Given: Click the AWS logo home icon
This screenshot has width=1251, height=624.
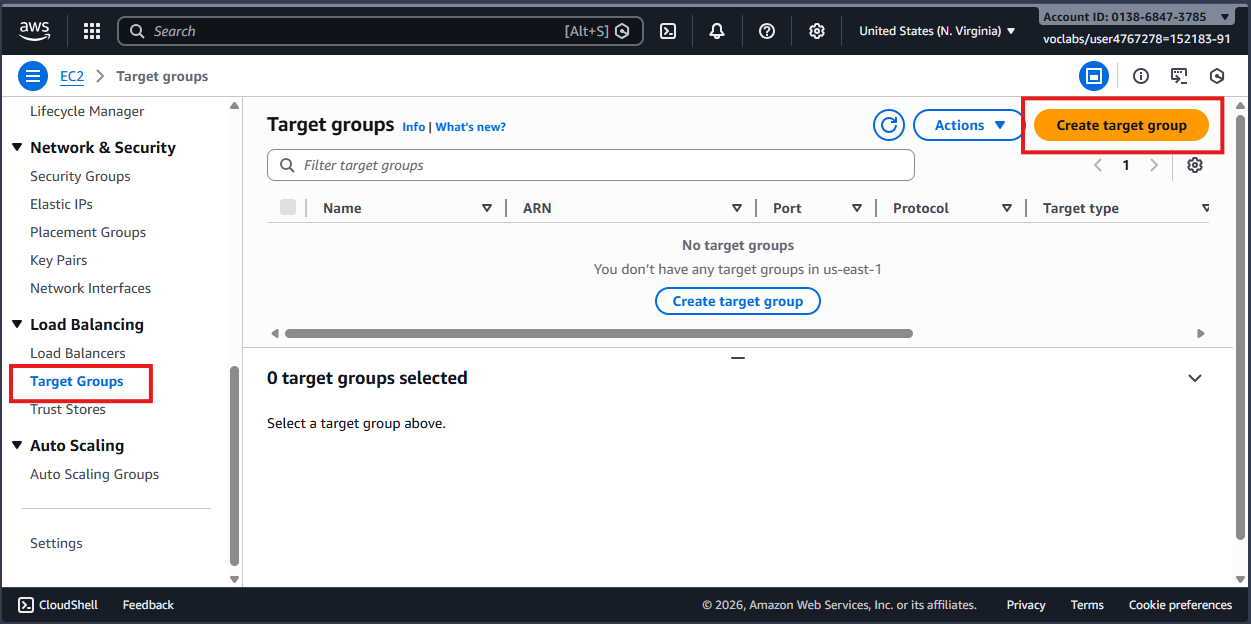Looking at the screenshot, I should [34, 31].
